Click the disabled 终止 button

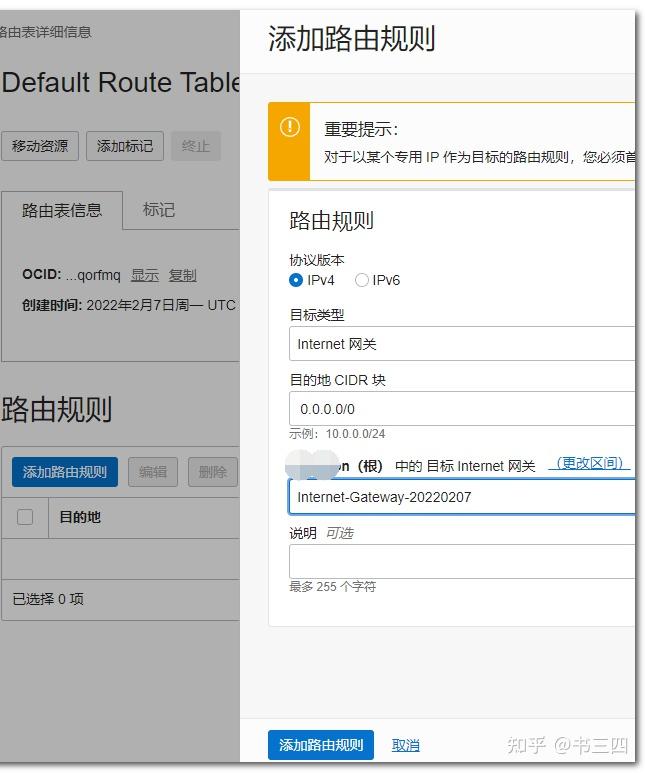tap(196, 146)
